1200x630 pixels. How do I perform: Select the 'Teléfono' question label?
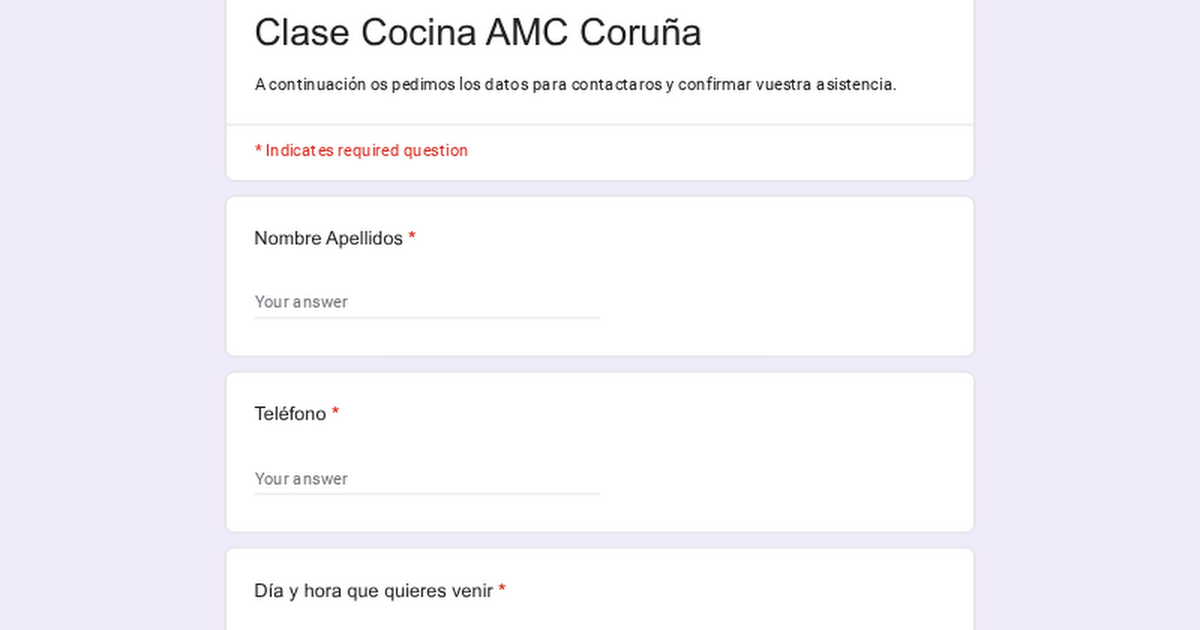click(x=290, y=414)
